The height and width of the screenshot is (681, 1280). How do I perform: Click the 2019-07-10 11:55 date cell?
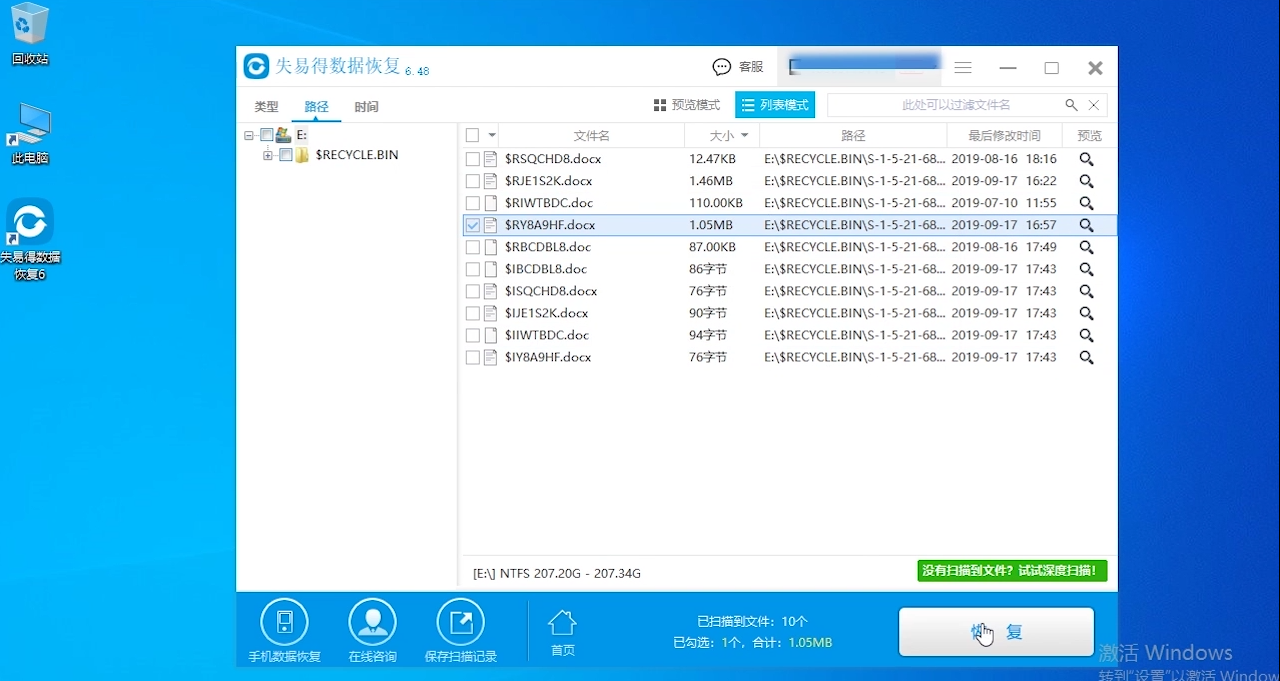[1004, 203]
